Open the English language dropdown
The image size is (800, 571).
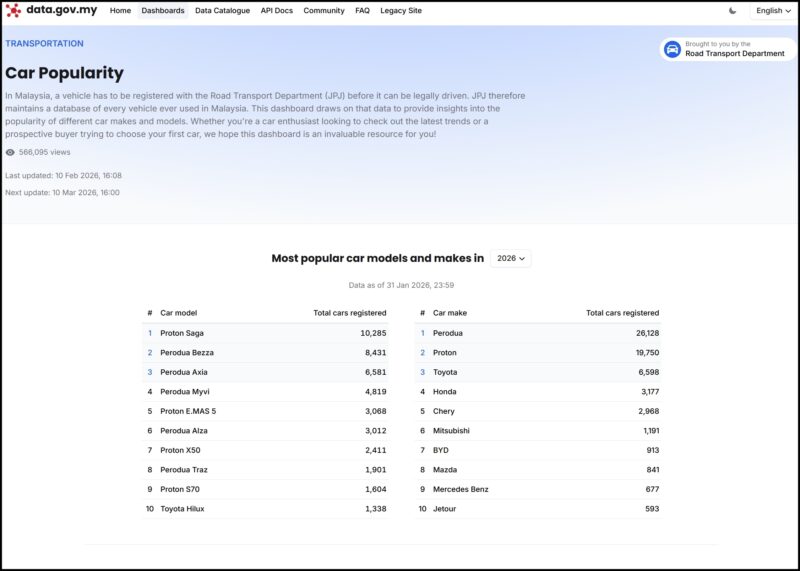tap(773, 11)
